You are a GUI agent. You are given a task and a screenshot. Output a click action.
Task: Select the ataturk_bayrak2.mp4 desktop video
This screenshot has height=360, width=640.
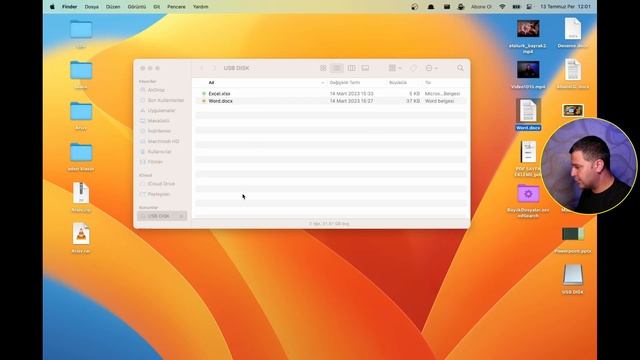(x=528, y=36)
